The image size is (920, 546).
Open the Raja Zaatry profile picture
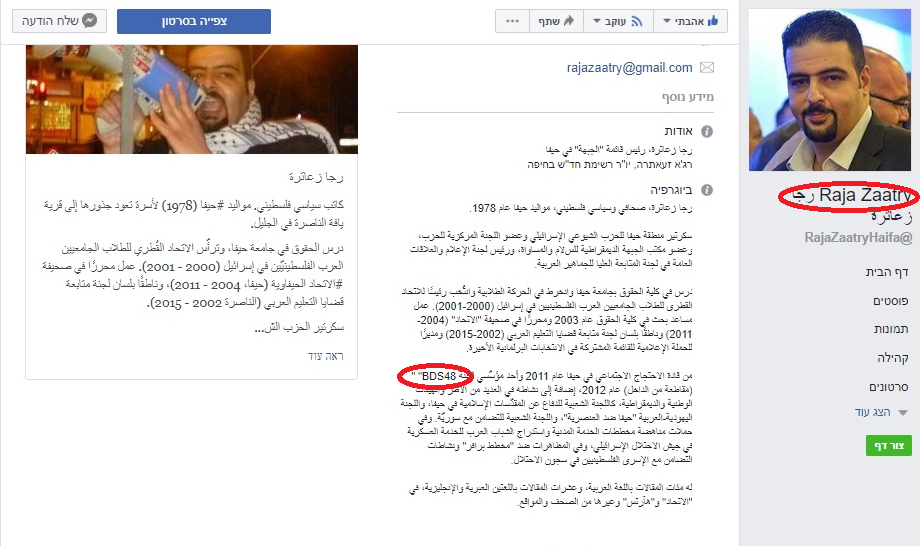pos(830,90)
